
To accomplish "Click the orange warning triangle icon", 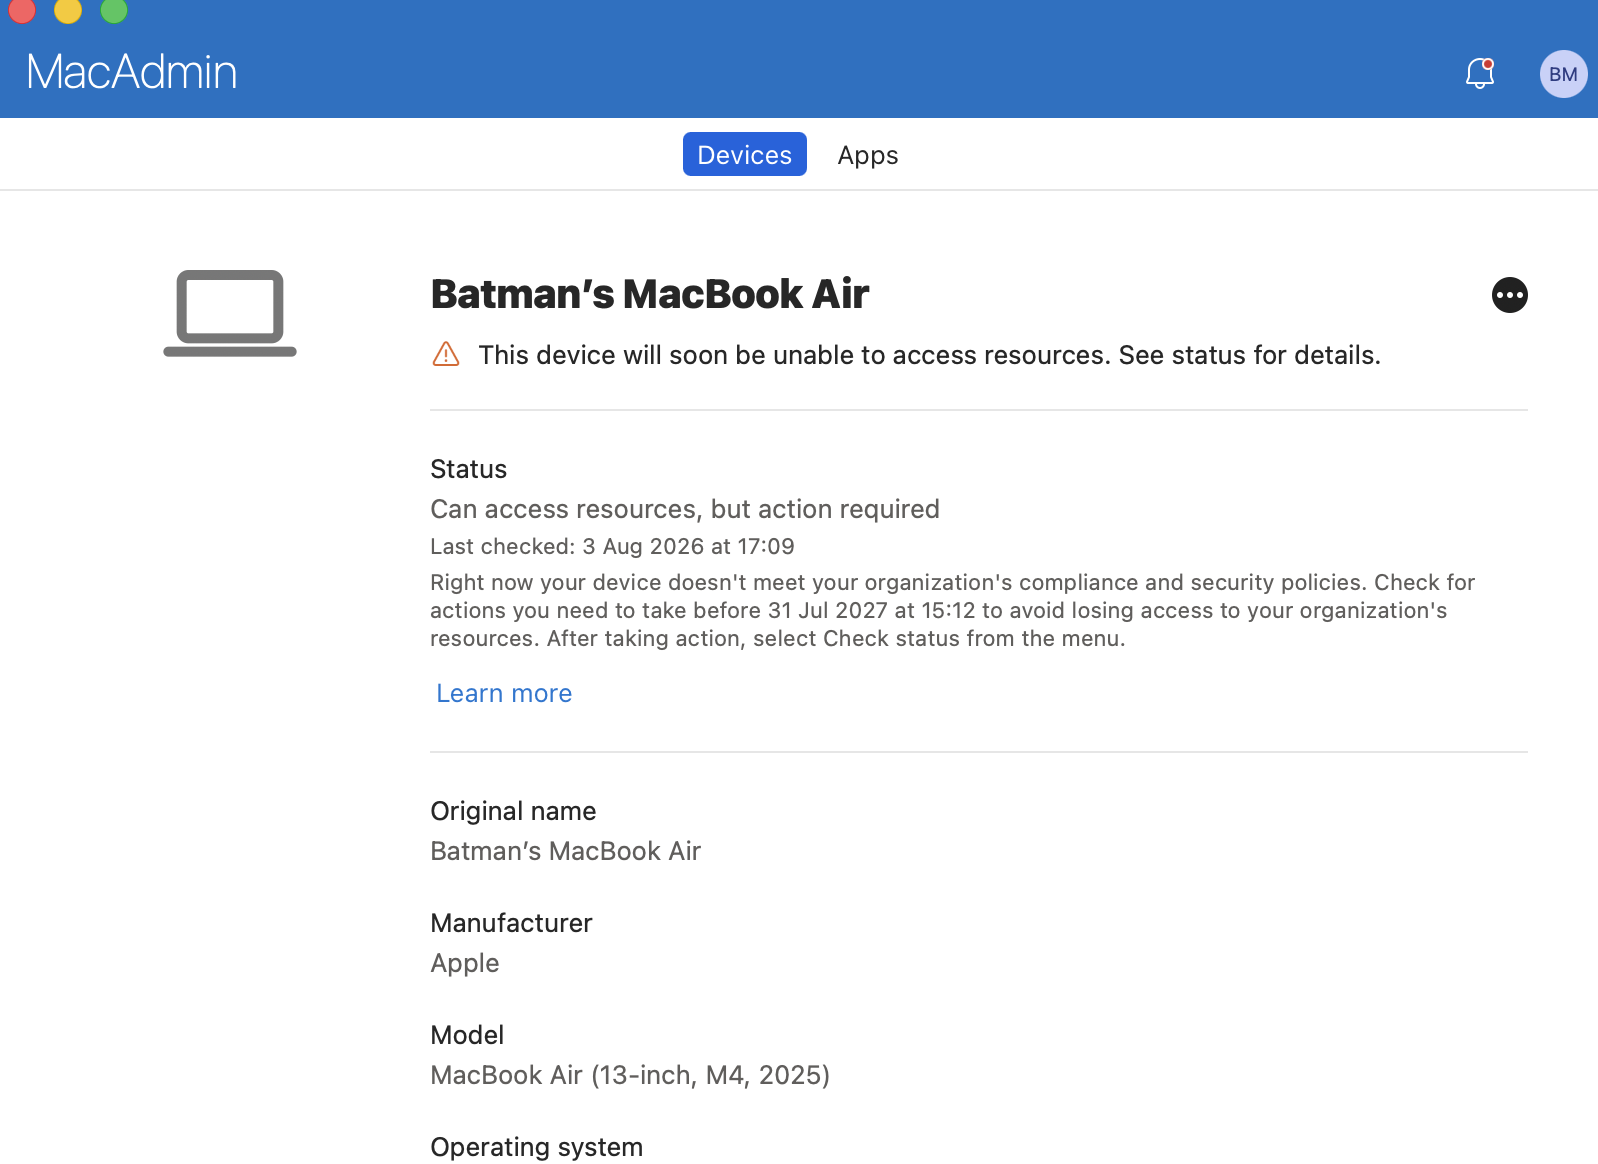I will tap(446, 354).
